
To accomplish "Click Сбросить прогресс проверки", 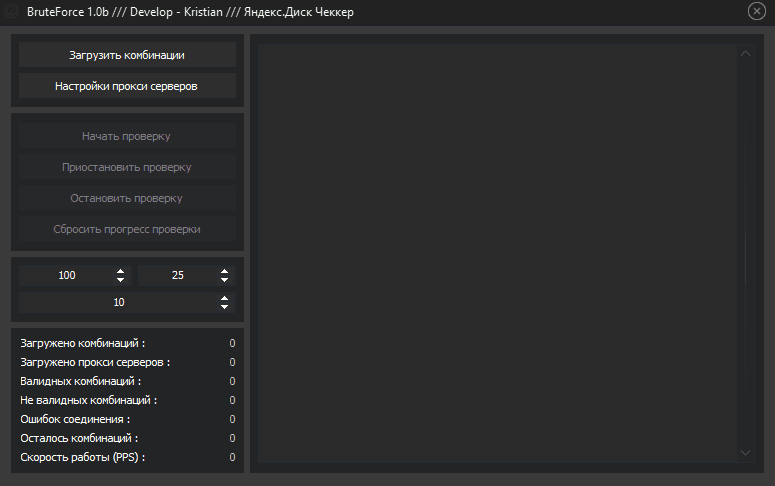I will point(127,229).
